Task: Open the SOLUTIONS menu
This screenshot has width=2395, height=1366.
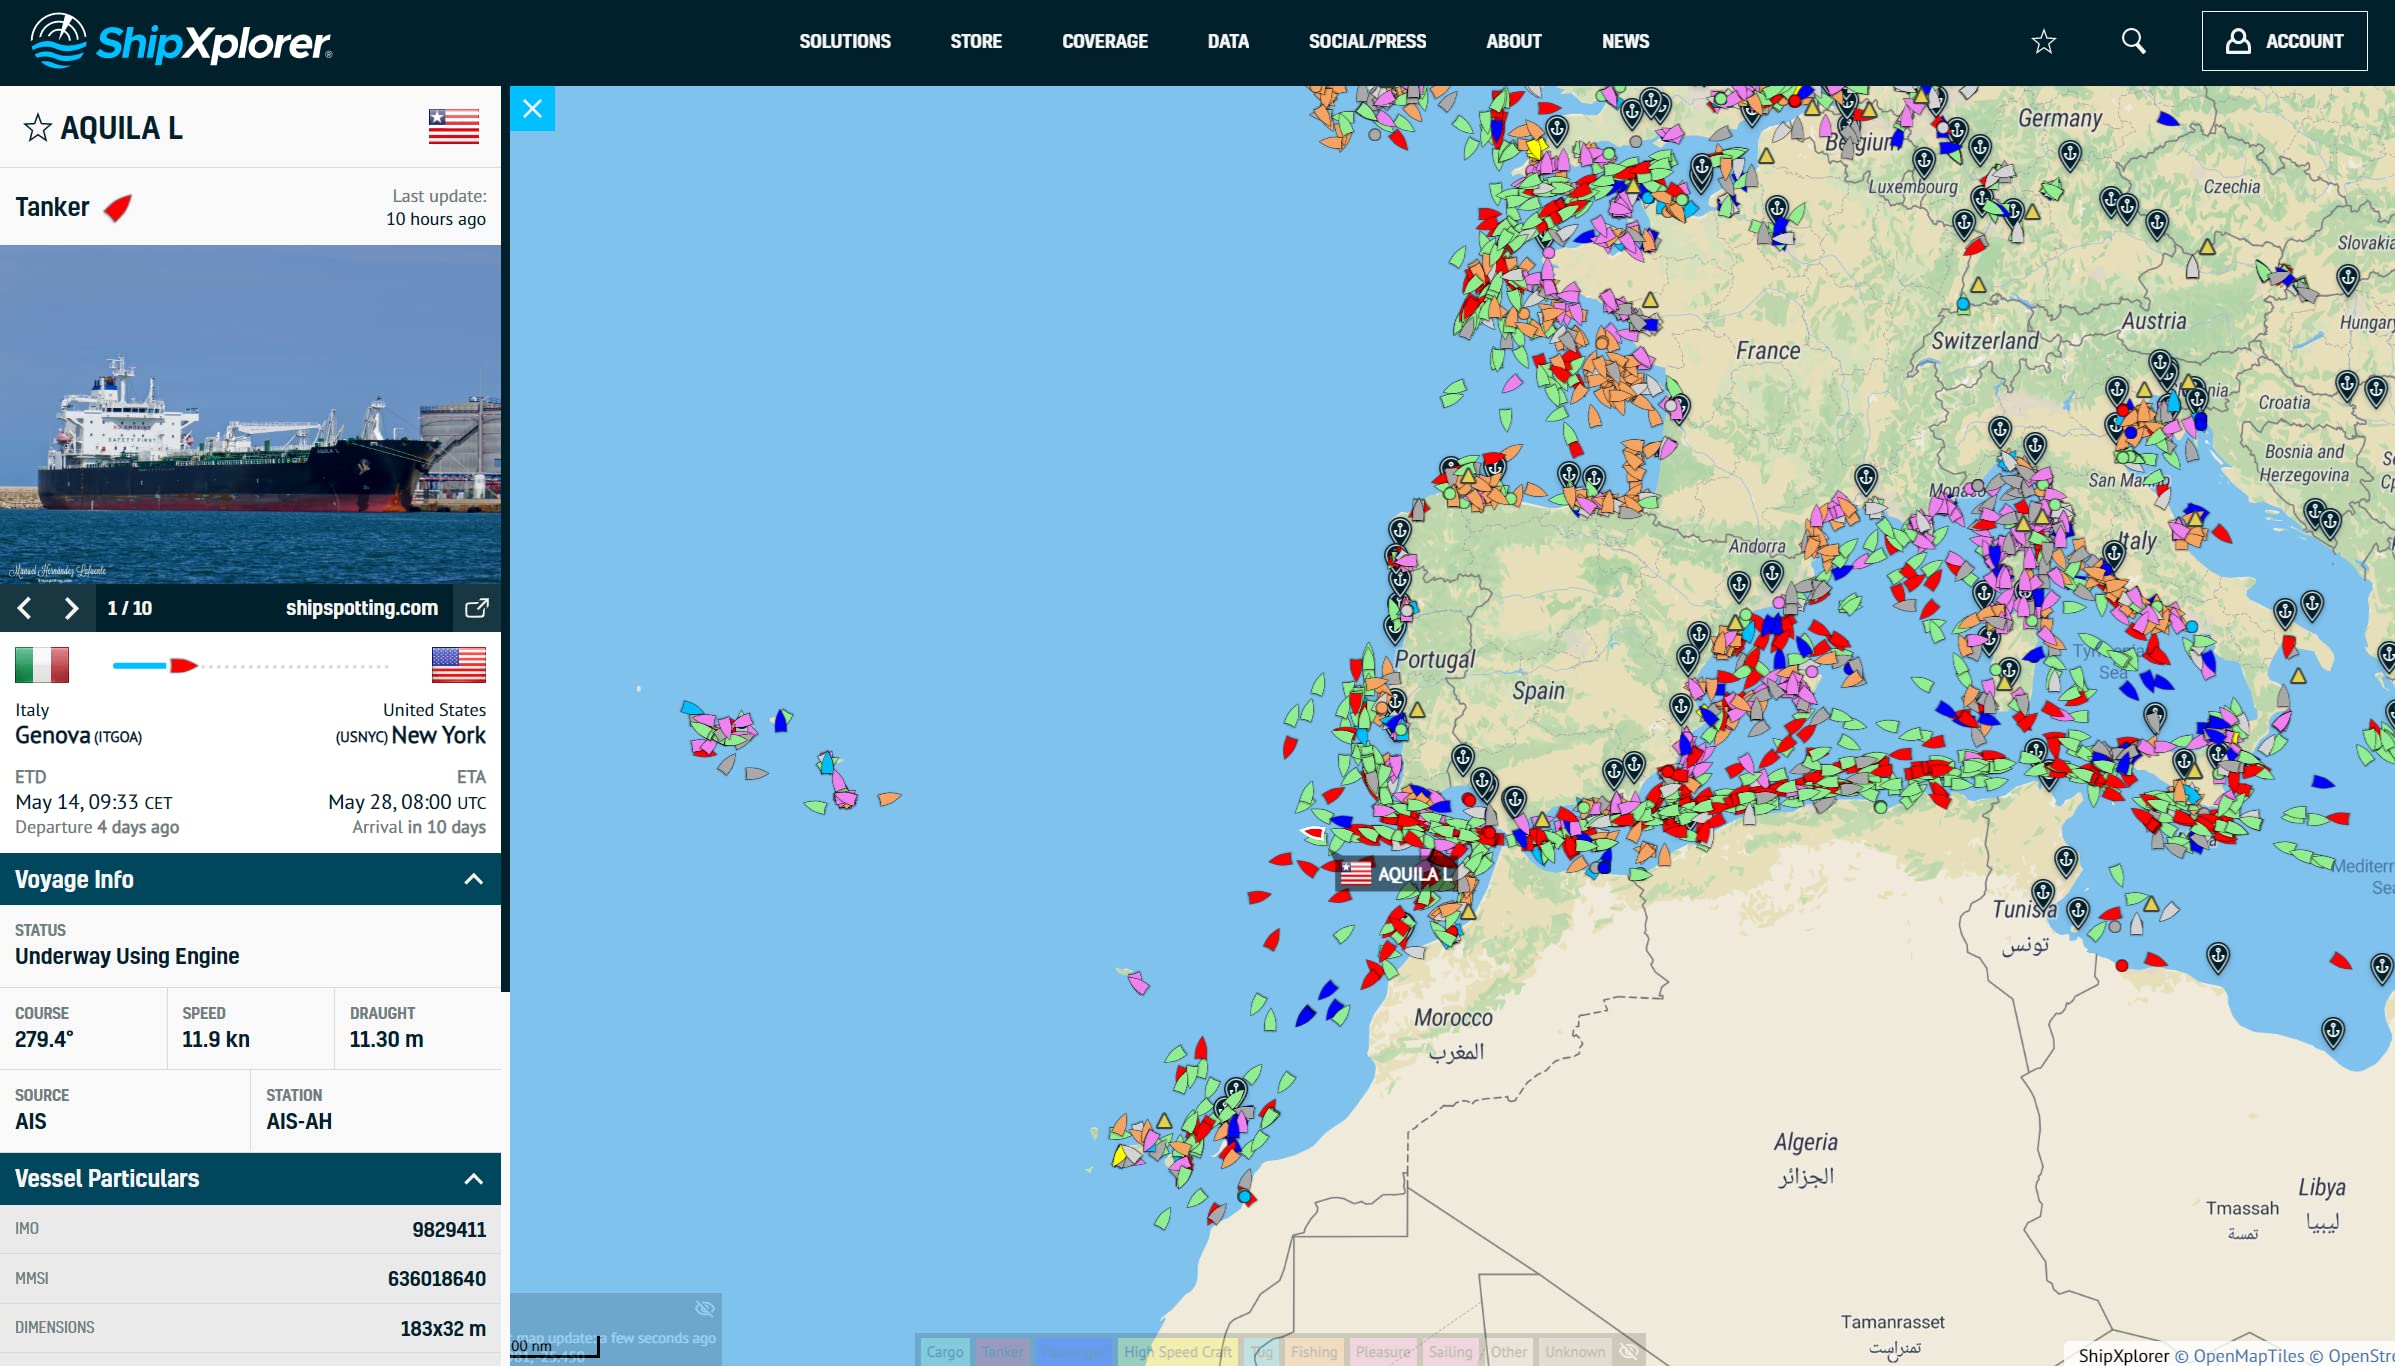Action: pyautogui.click(x=844, y=41)
